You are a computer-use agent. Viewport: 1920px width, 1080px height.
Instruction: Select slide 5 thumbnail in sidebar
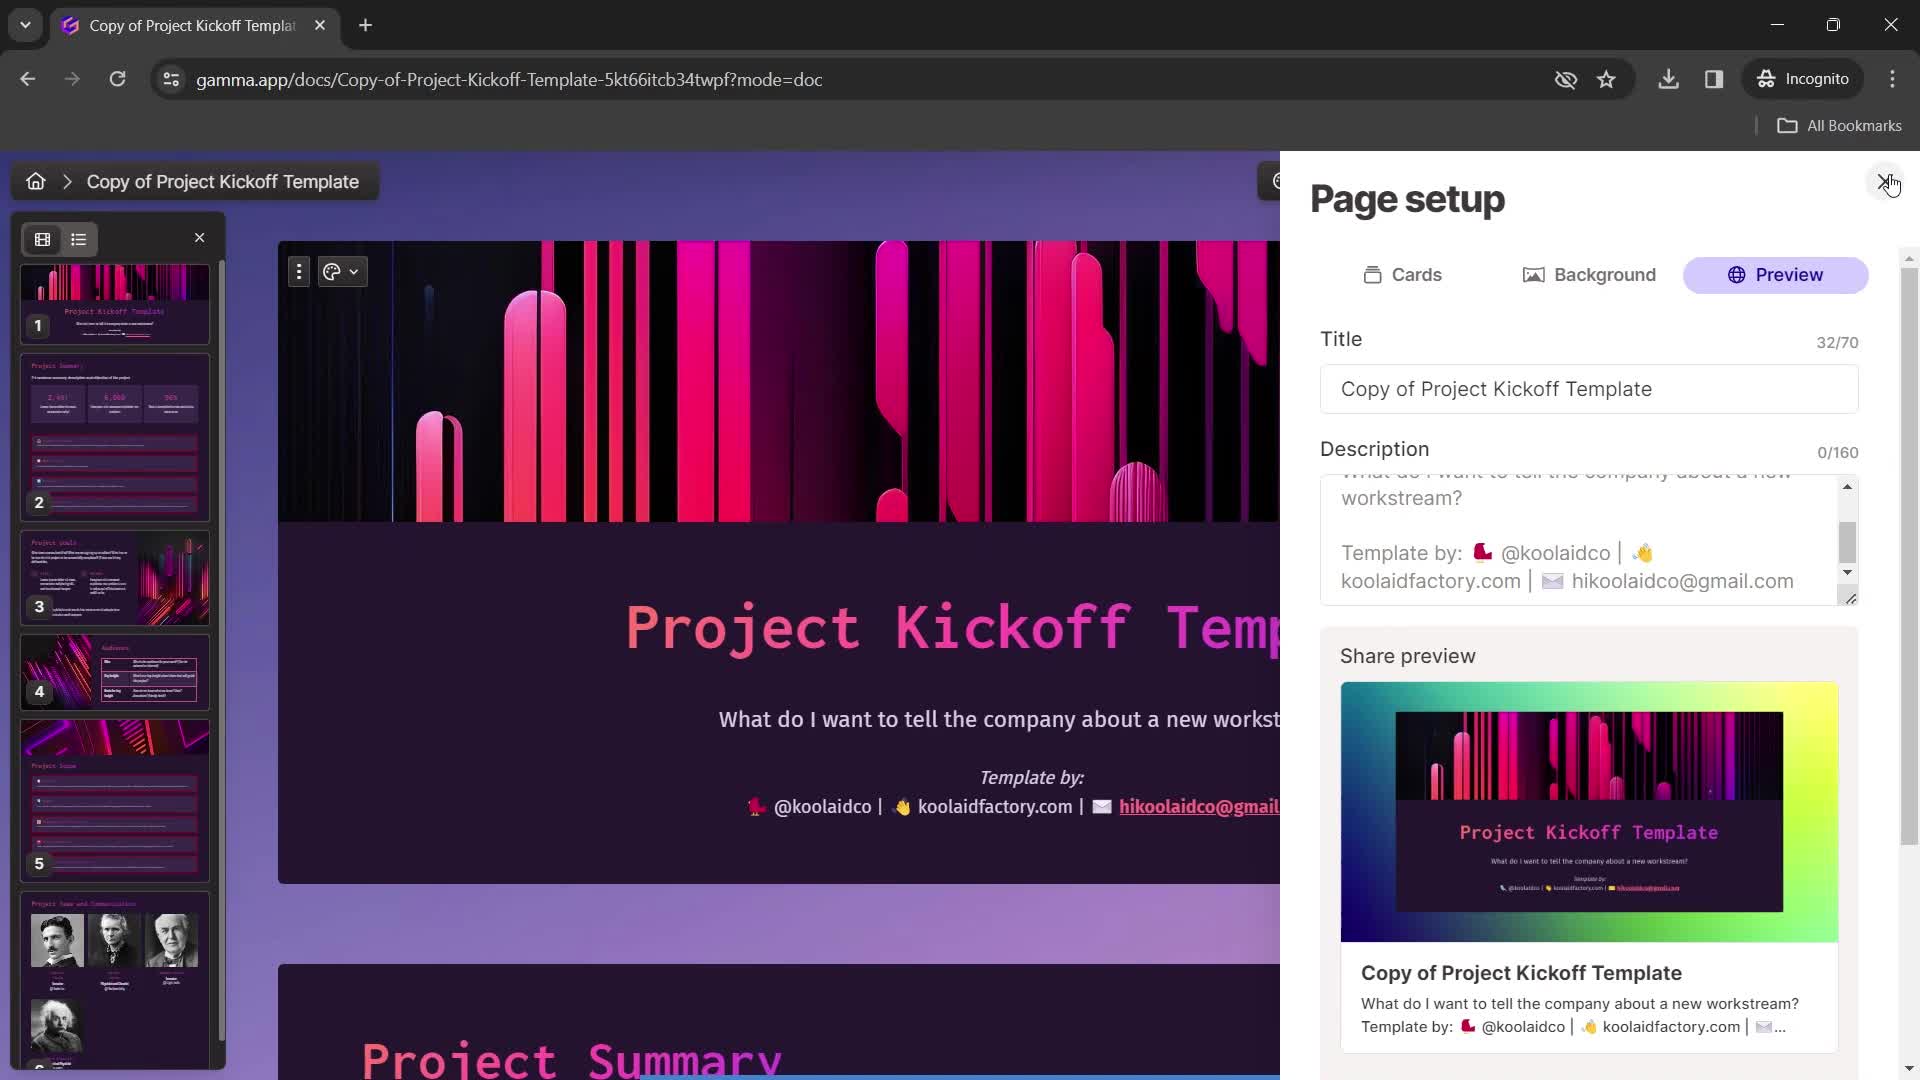tap(116, 804)
